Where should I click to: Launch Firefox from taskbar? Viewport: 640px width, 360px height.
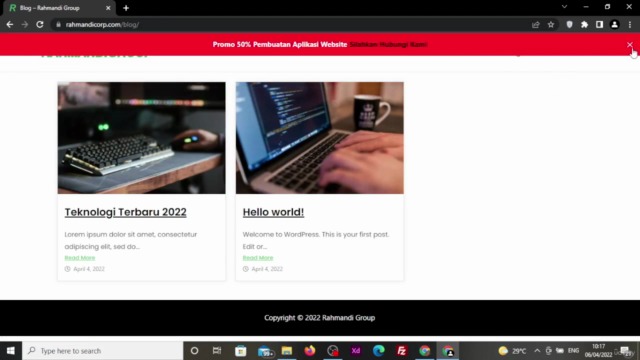tap(310, 351)
